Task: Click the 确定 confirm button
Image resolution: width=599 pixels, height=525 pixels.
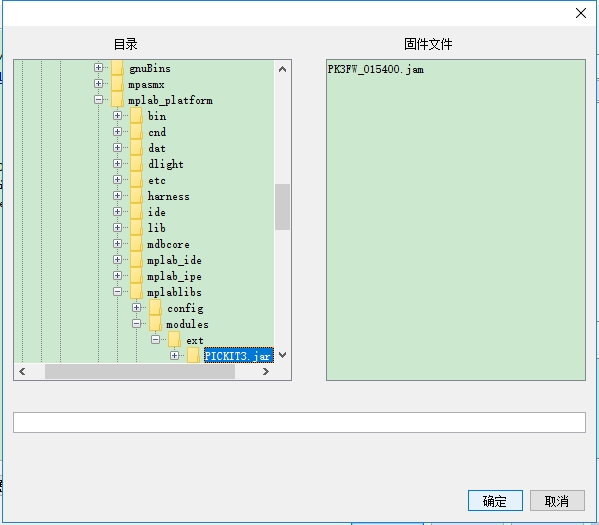Action: tap(495, 501)
